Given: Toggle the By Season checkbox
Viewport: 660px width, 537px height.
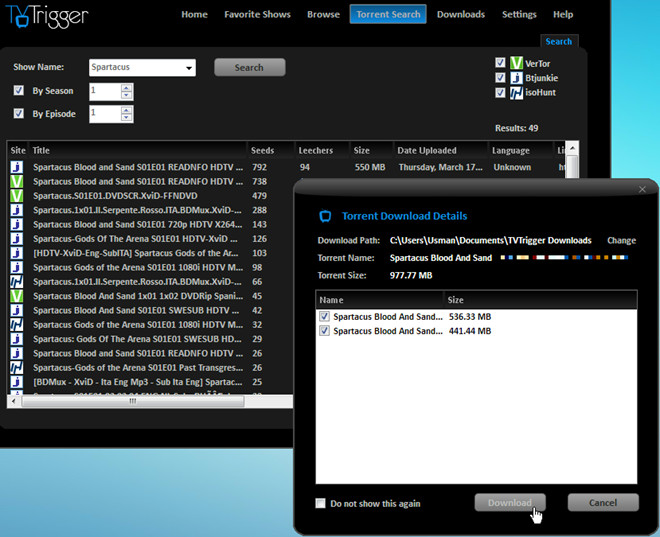Looking at the screenshot, I should (x=19, y=90).
